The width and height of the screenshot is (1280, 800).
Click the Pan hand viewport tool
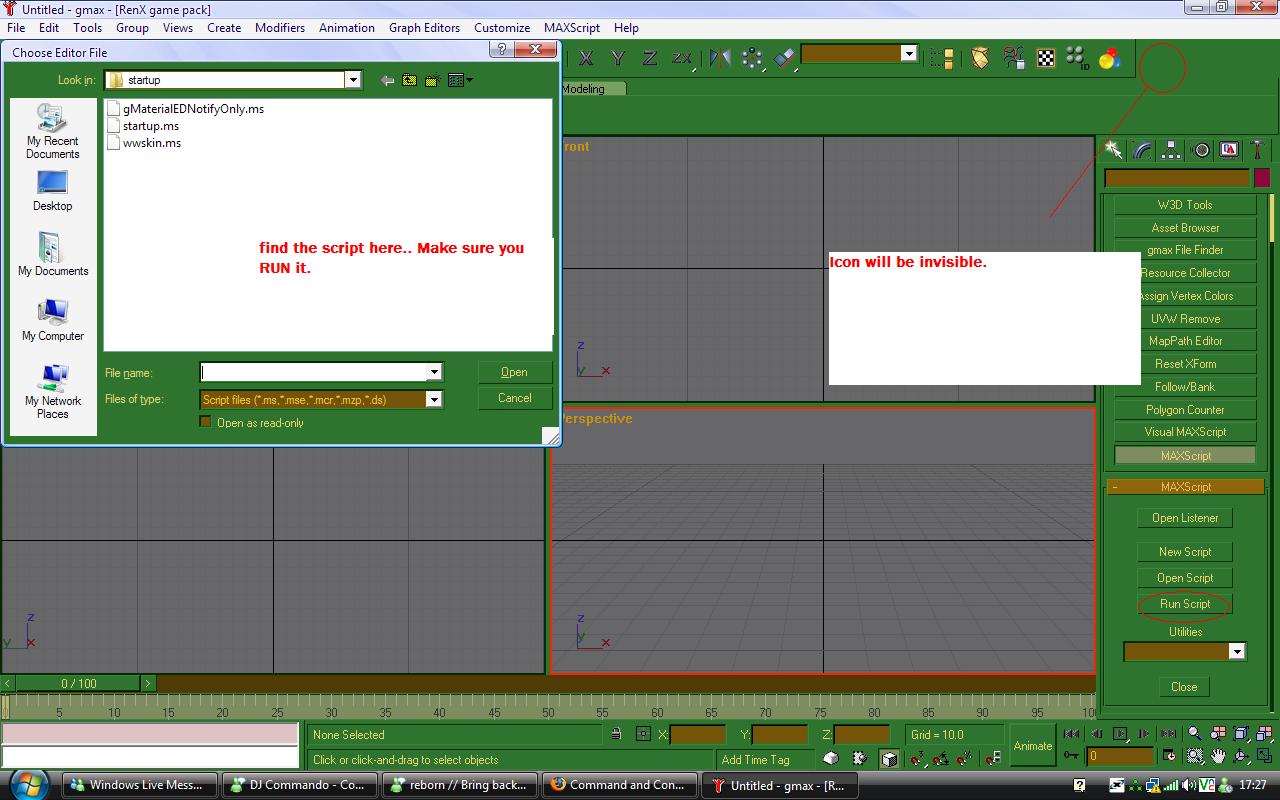[x=1218, y=756]
